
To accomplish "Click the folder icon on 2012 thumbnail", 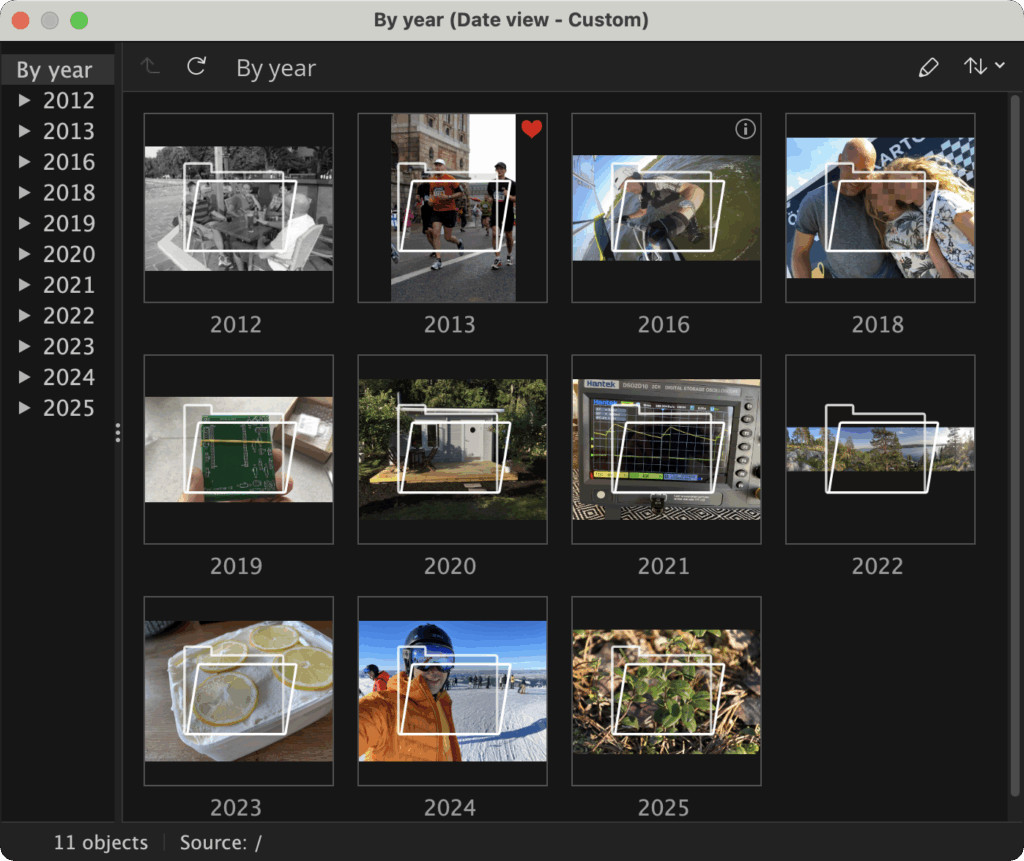I will pos(240,208).
